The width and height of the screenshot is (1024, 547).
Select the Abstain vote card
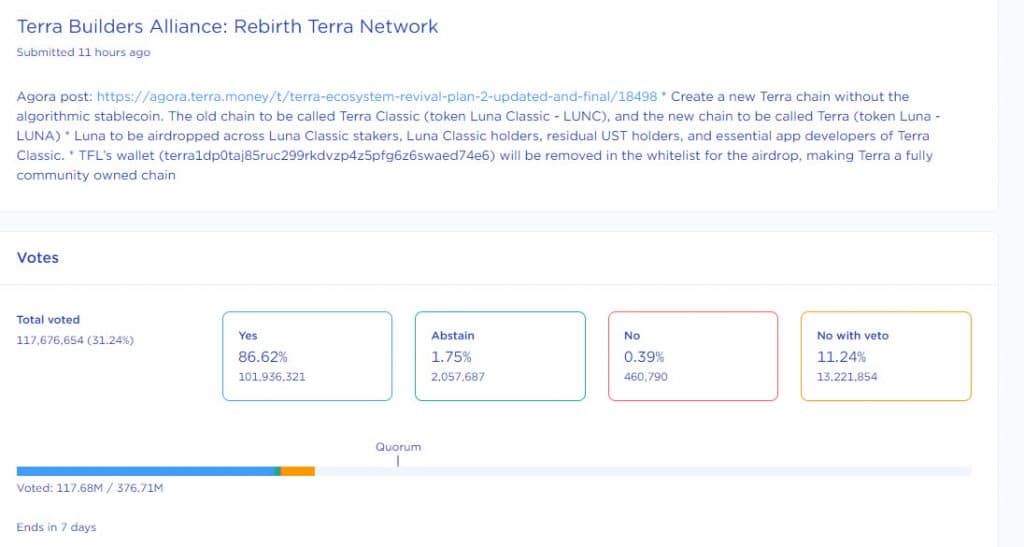500,356
